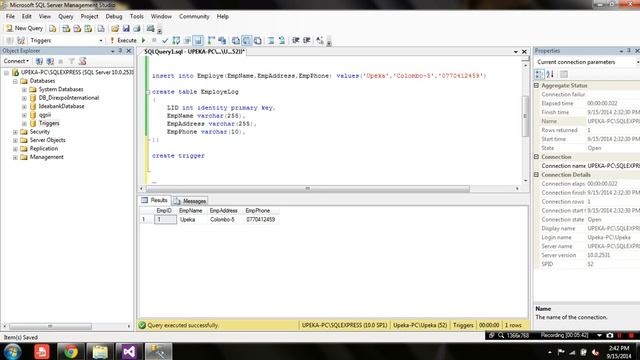The width and height of the screenshot is (640, 360).
Task: Click the Object Explorer Refresh icon
Action: coord(82,61)
